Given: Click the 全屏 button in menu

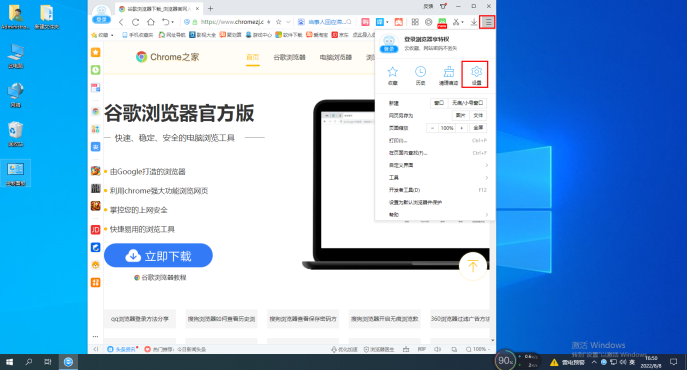Looking at the screenshot, I should click(x=478, y=128).
